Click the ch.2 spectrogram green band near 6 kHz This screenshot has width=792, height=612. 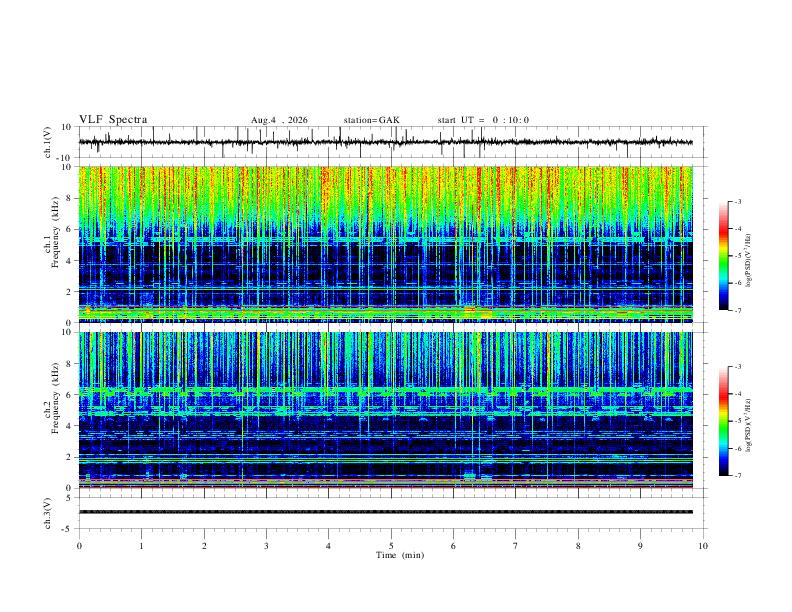(385, 390)
